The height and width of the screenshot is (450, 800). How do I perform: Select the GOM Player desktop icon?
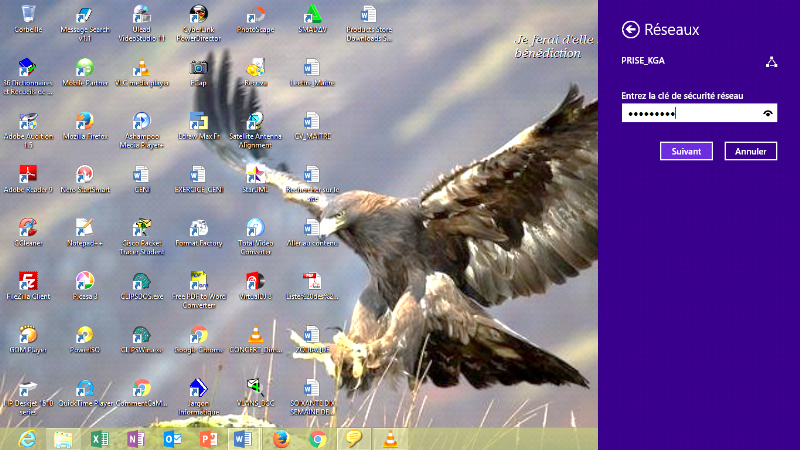click(28, 335)
